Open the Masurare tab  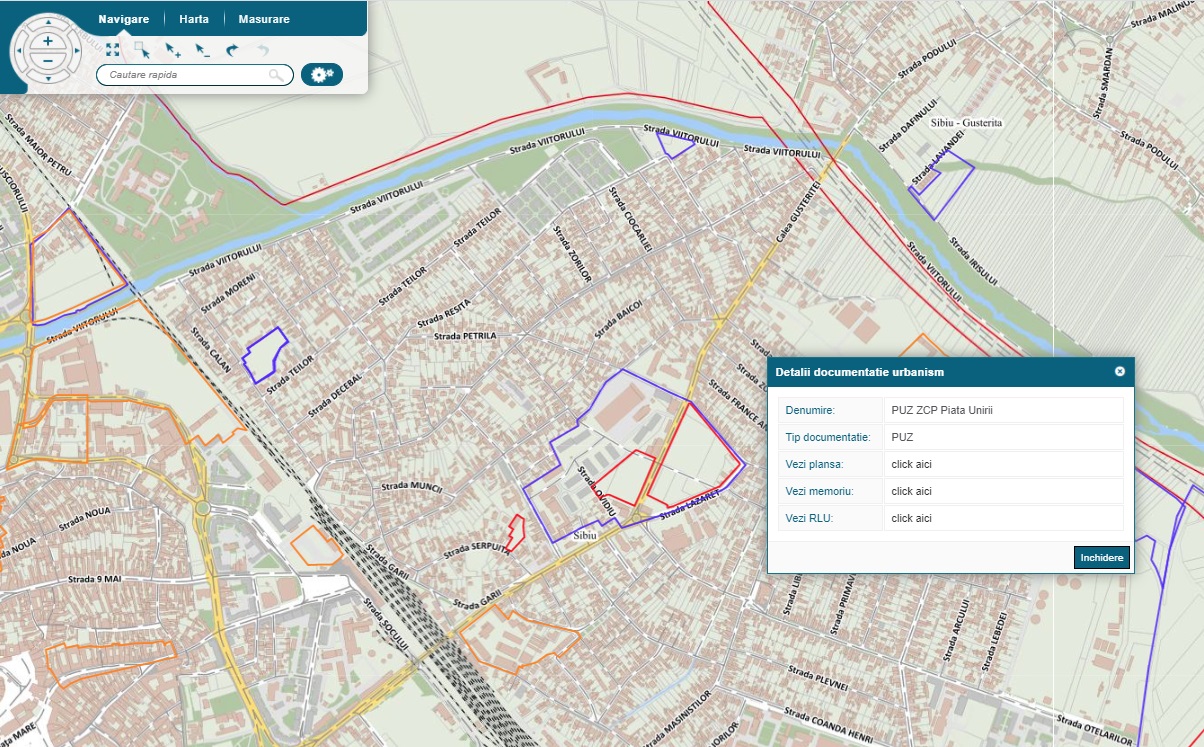(x=264, y=19)
